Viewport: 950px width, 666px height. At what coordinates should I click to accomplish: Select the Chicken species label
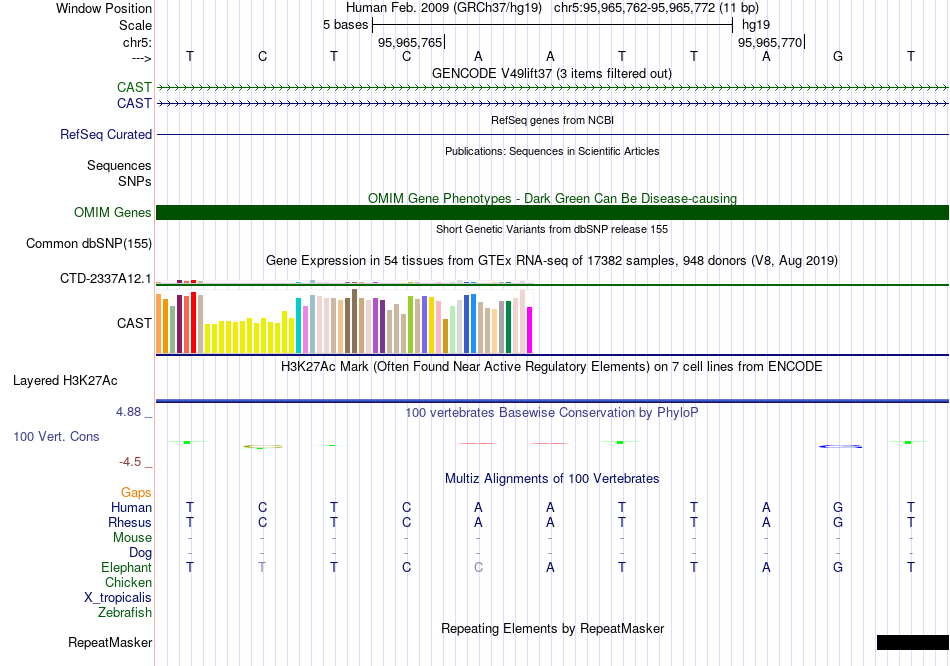[128, 582]
